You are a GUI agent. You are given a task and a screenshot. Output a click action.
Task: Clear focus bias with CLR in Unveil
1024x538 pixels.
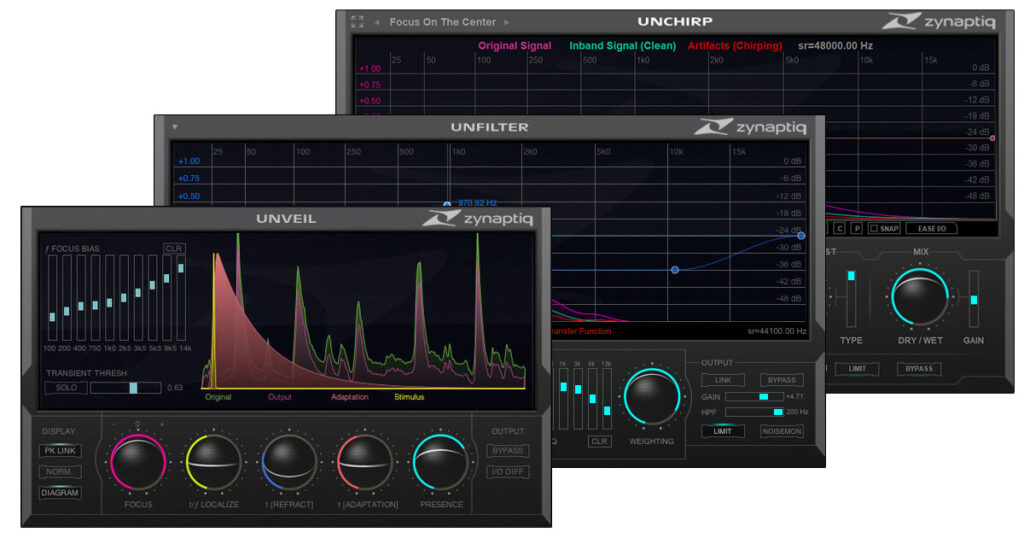(x=174, y=248)
